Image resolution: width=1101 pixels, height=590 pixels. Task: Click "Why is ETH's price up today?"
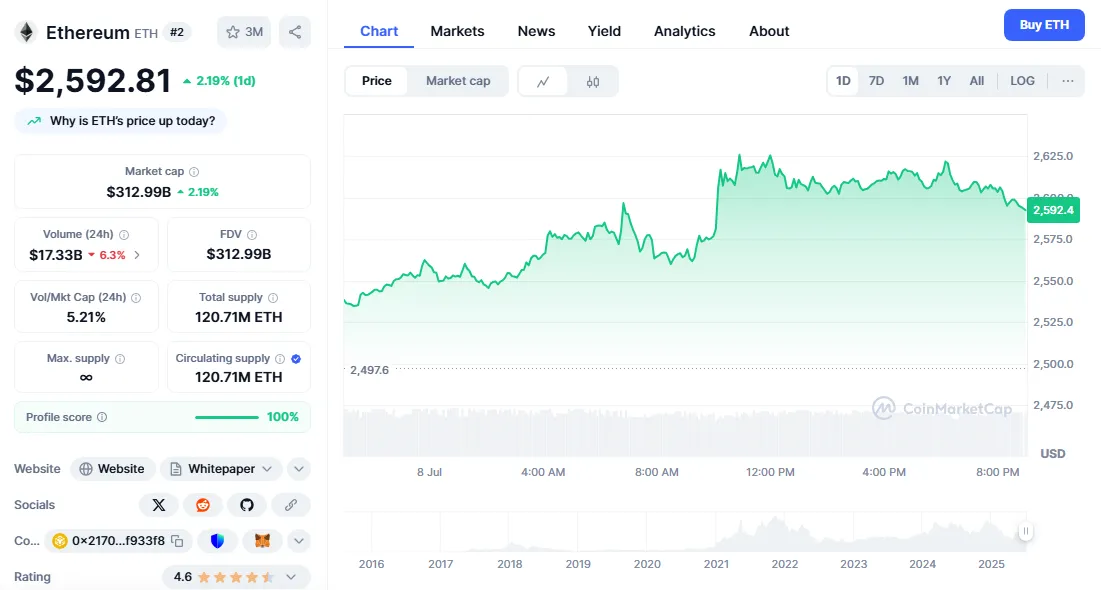(x=121, y=121)
